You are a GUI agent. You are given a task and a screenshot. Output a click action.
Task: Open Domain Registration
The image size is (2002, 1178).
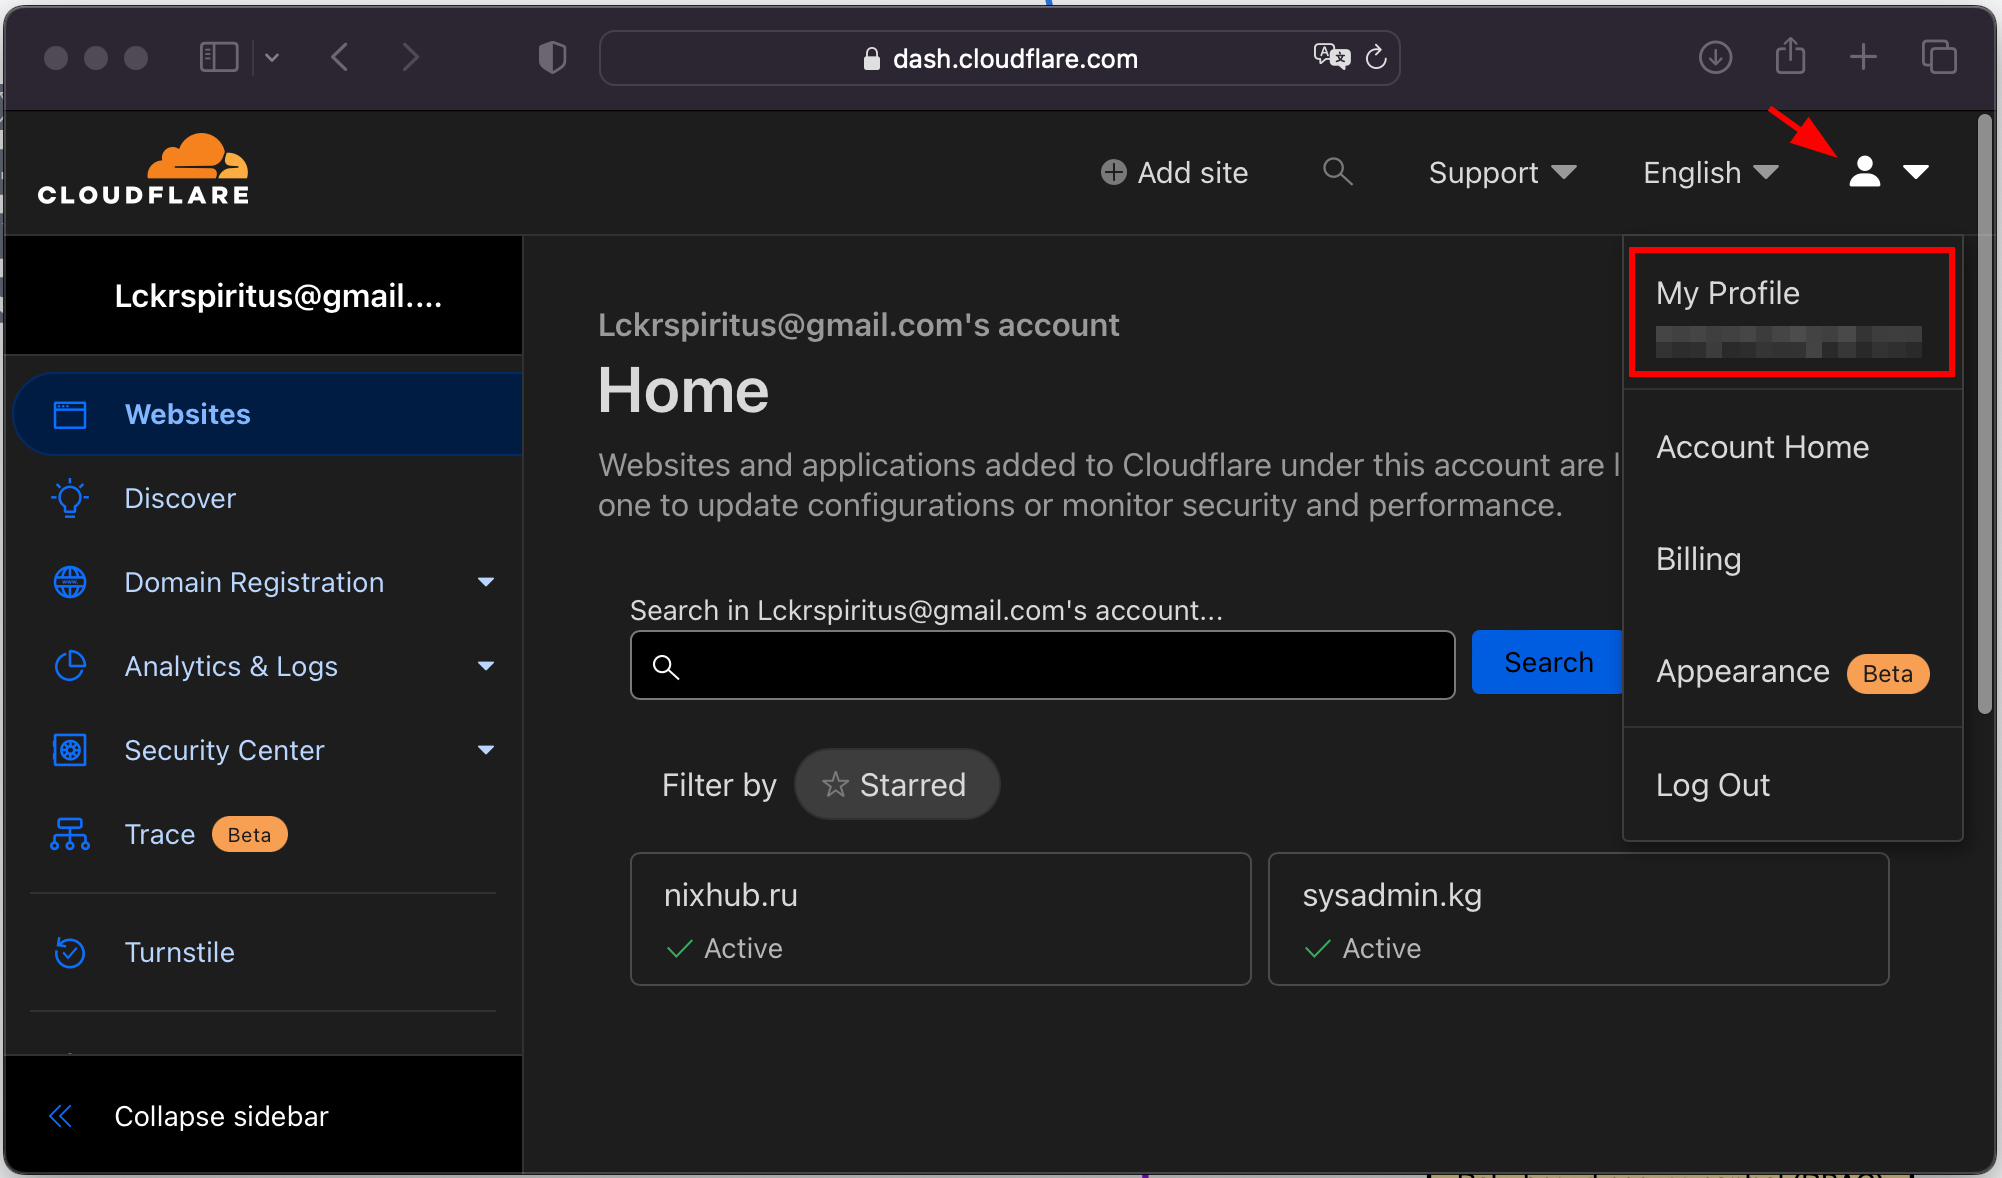(x=254, y=582)
